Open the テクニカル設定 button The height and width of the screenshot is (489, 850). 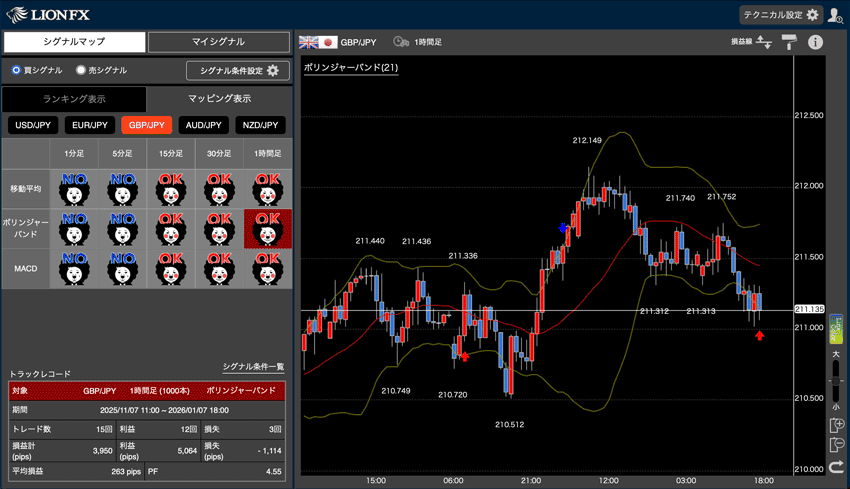pyautogui.click(x=781, y=15)
